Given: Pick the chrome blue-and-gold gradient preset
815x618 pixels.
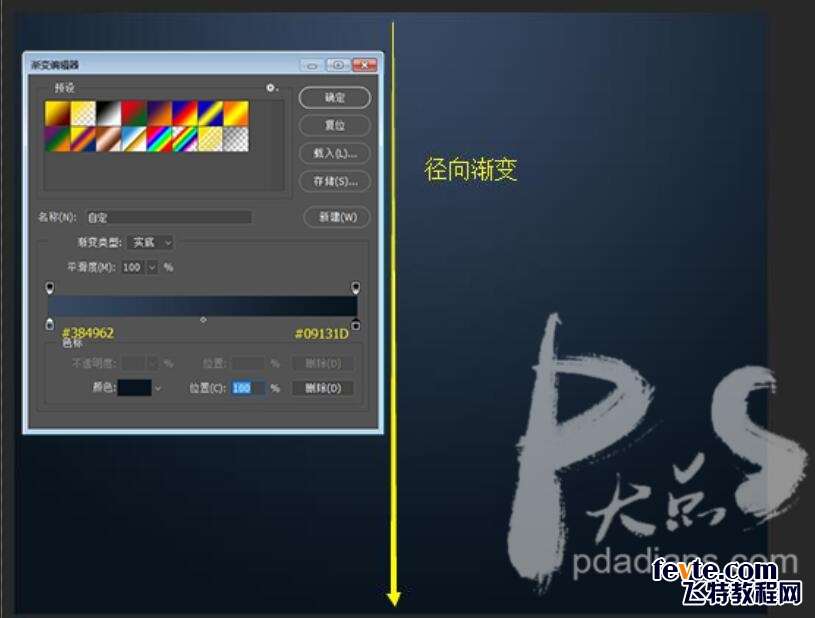Looking at the screenshot, I should [x=134, y=139].
